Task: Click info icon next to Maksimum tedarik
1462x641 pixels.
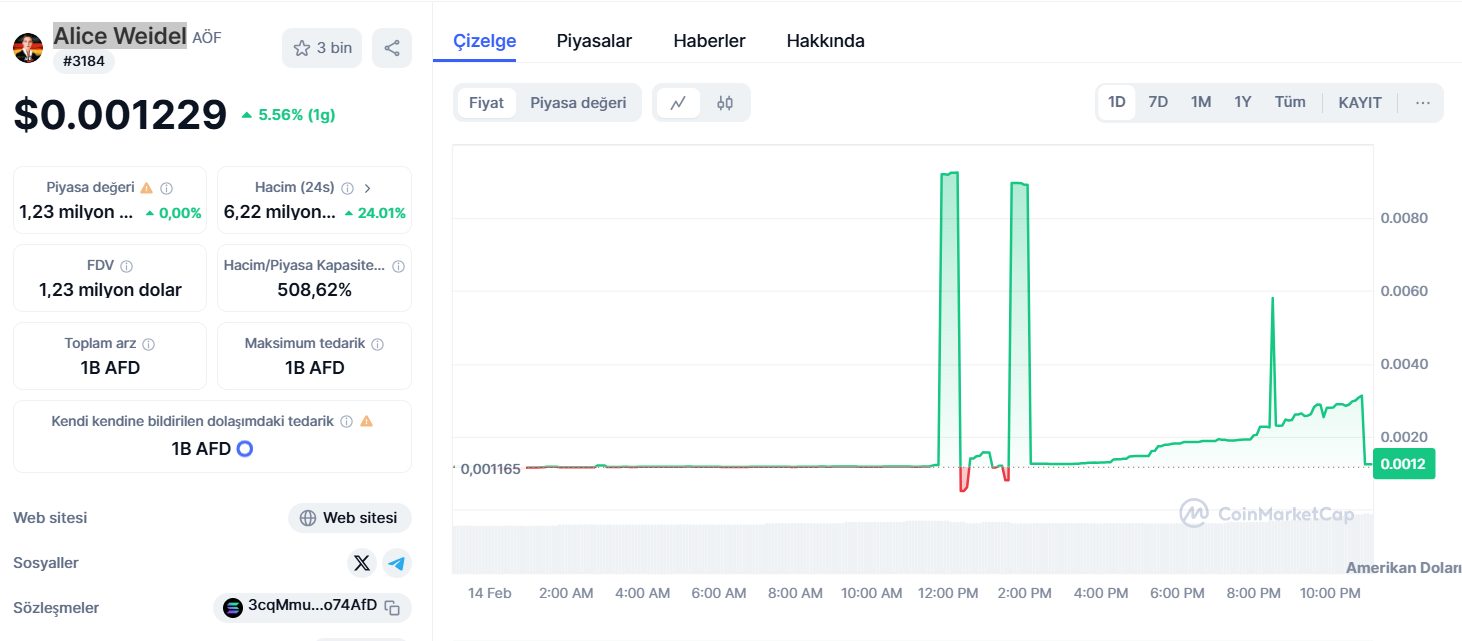Action: [x=377, y=344]
